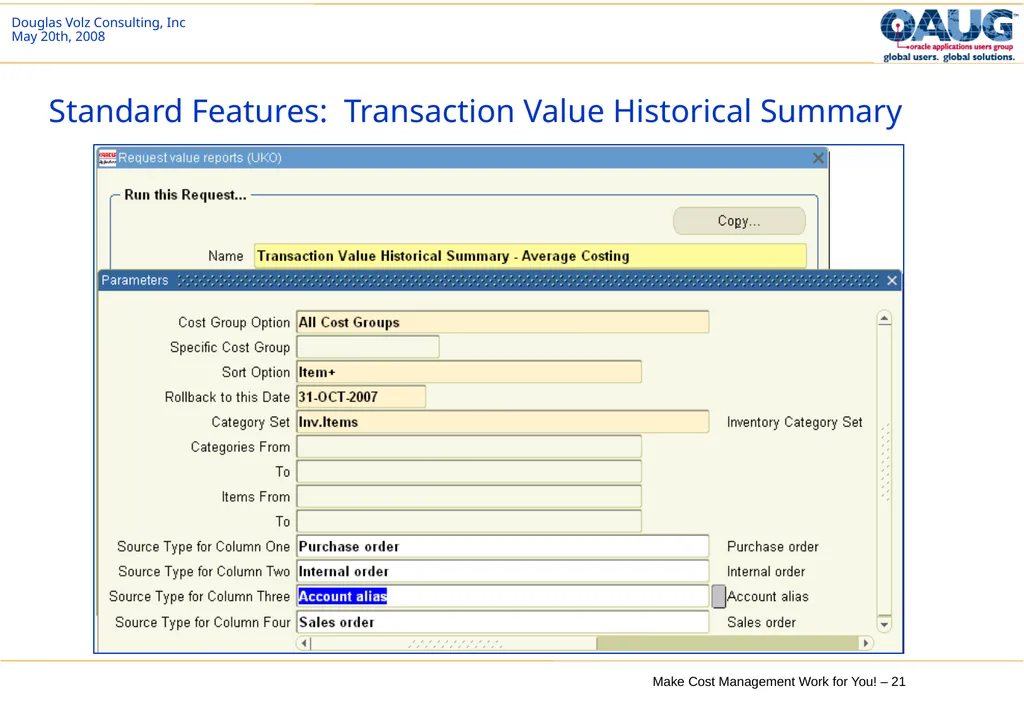Click the Categories From field
This screenshot has width=1024, height=708.
pos(469,447)
